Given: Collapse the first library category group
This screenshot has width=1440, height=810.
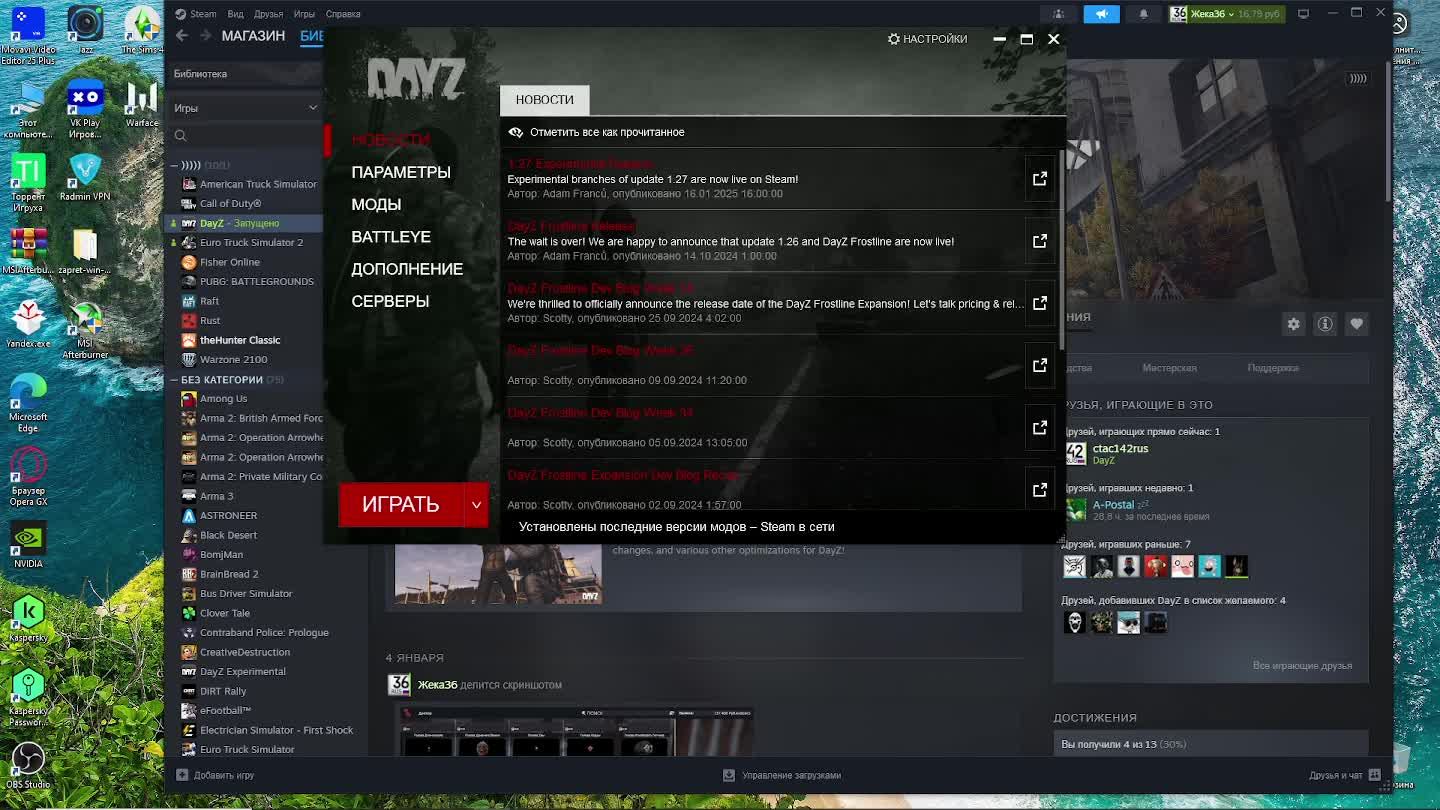Looking at the screenshot, I should 174,165.
